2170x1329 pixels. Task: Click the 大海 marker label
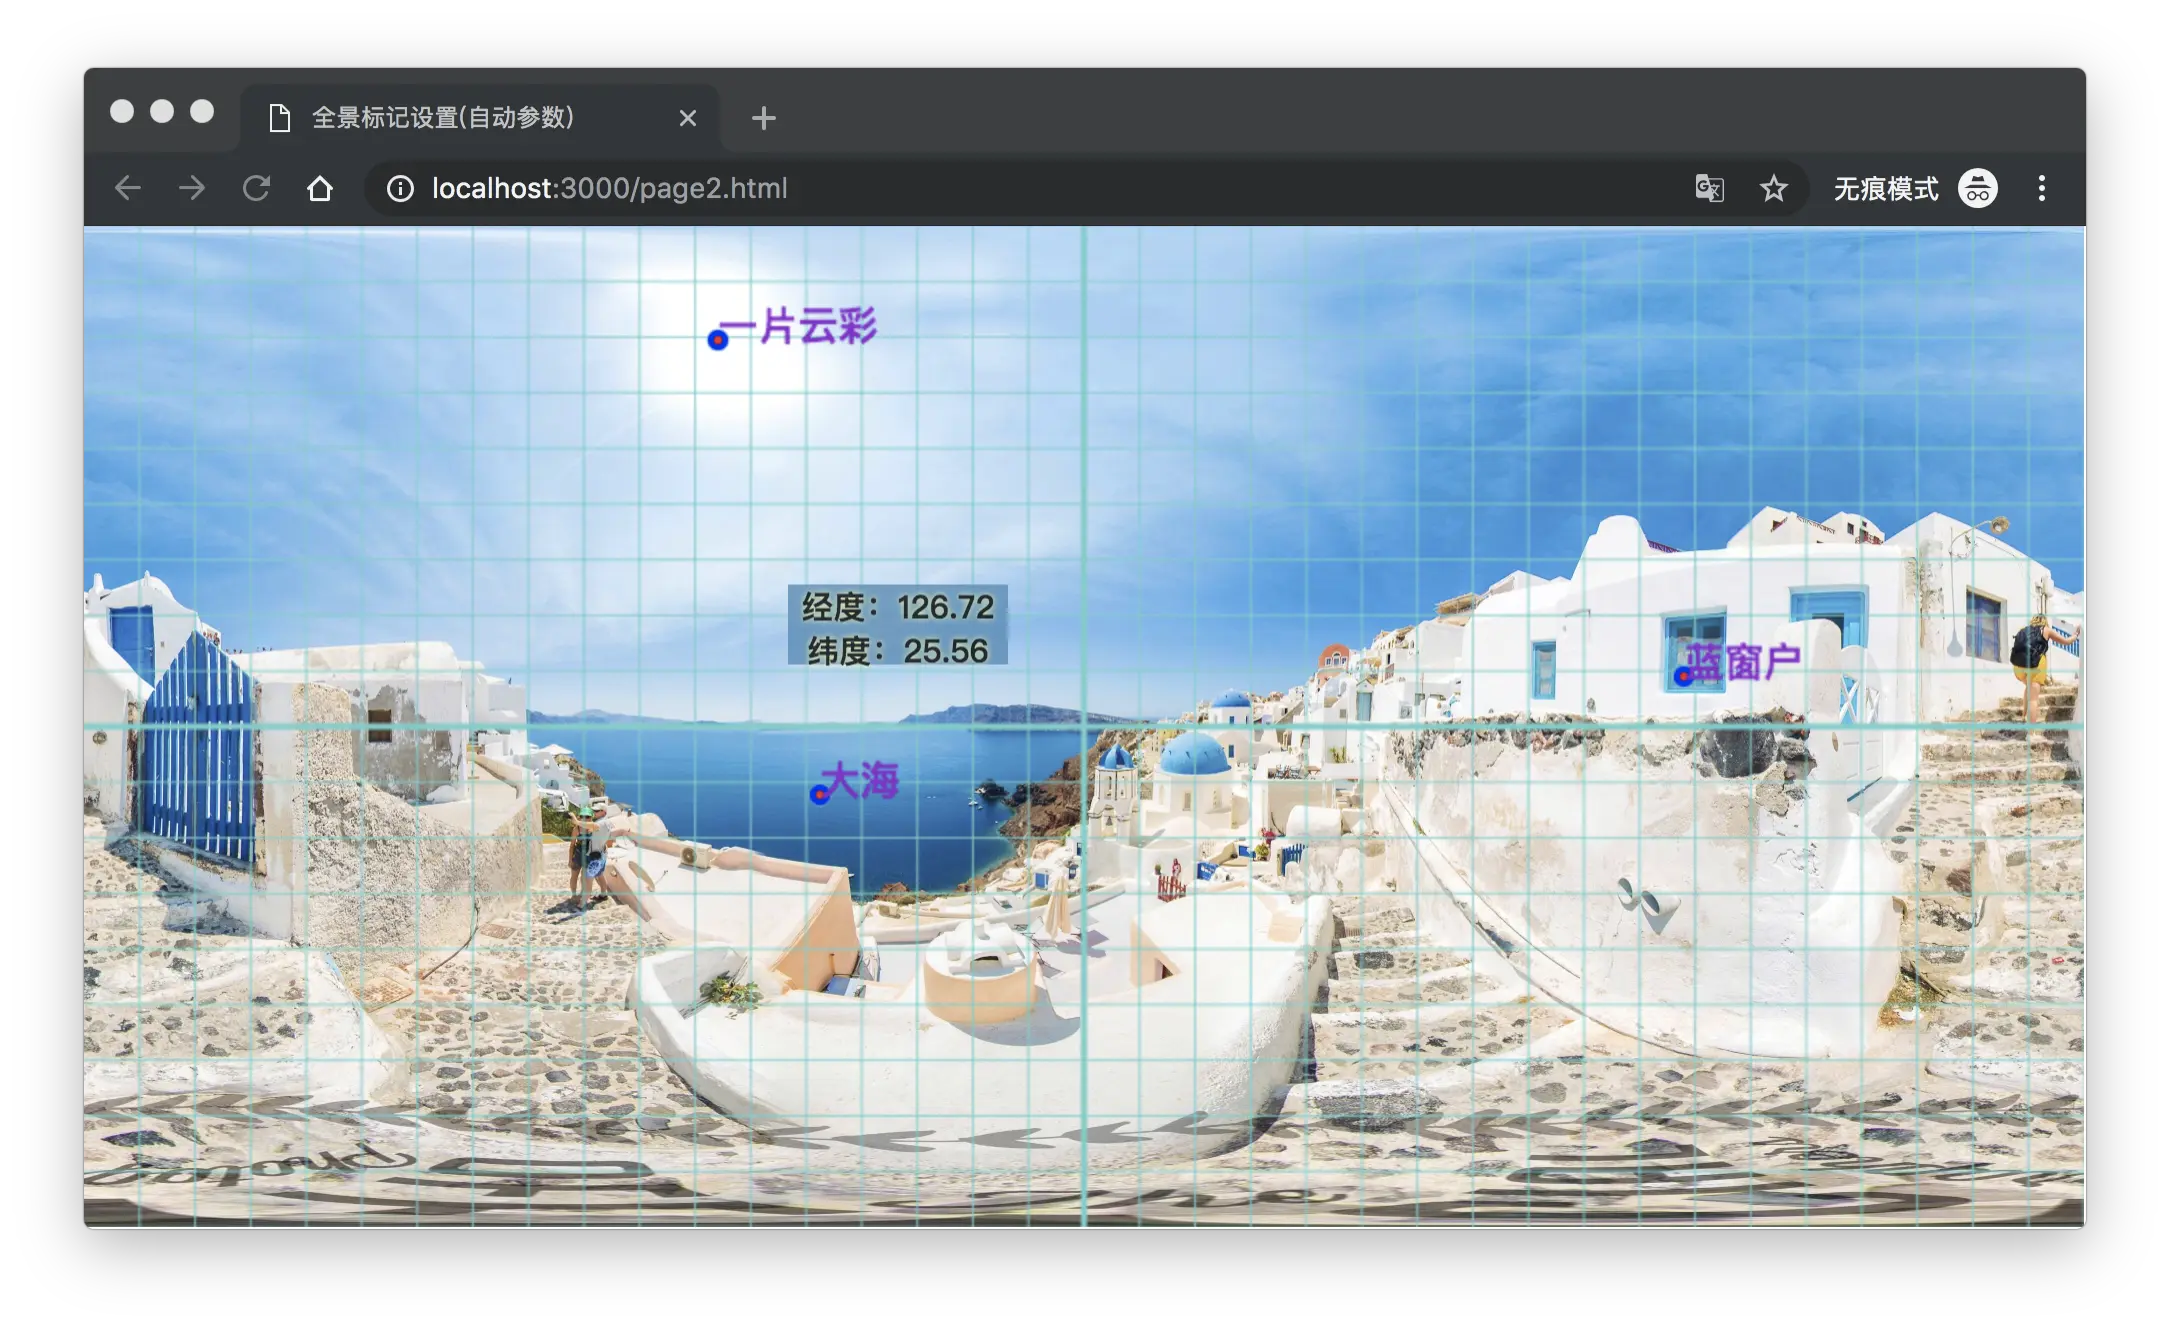862,780
